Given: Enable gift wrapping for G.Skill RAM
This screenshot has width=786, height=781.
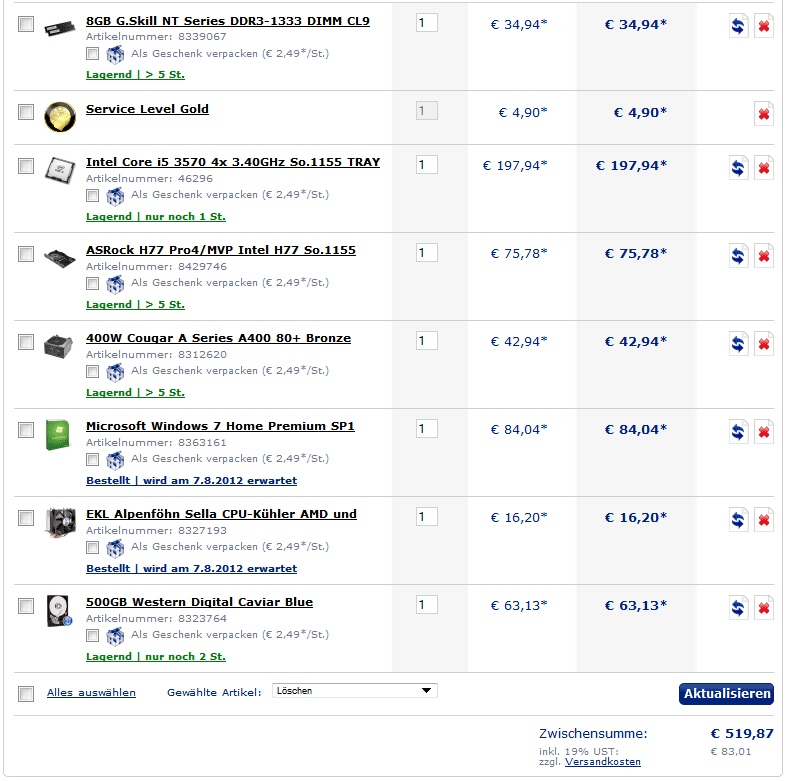Looking at the screenshot, I should point(93,54).
